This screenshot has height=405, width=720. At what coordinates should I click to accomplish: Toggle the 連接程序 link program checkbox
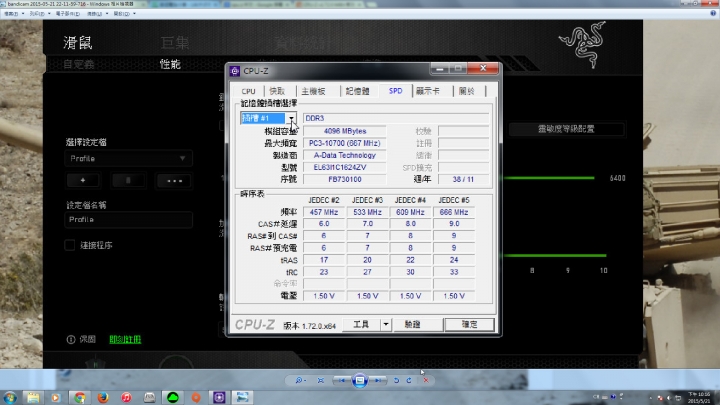(70, 245)
